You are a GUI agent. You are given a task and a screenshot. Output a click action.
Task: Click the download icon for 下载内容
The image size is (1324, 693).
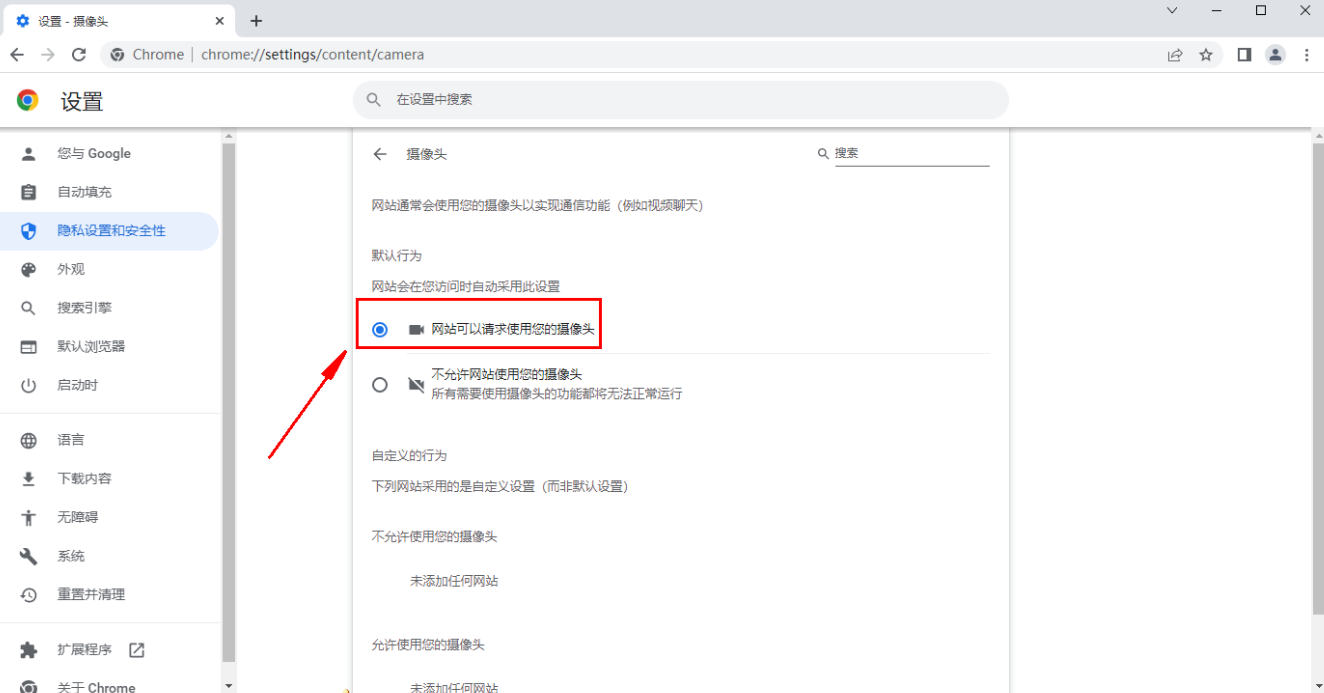(28, 479)
